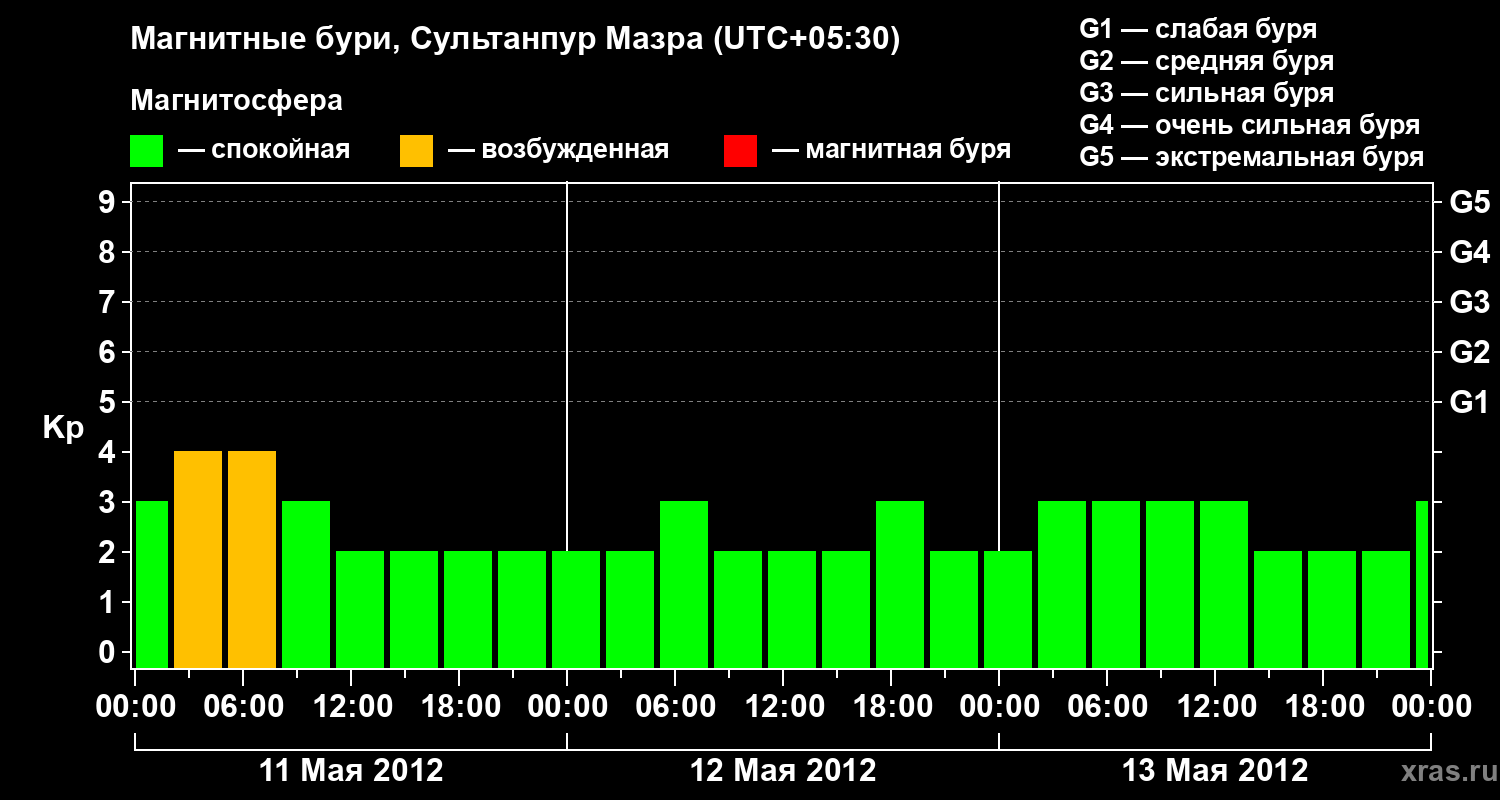The image size is (1500, 800).
Task: Click the 'G2 — средняя буря' legend line
Action: [x=1206, y=61]
